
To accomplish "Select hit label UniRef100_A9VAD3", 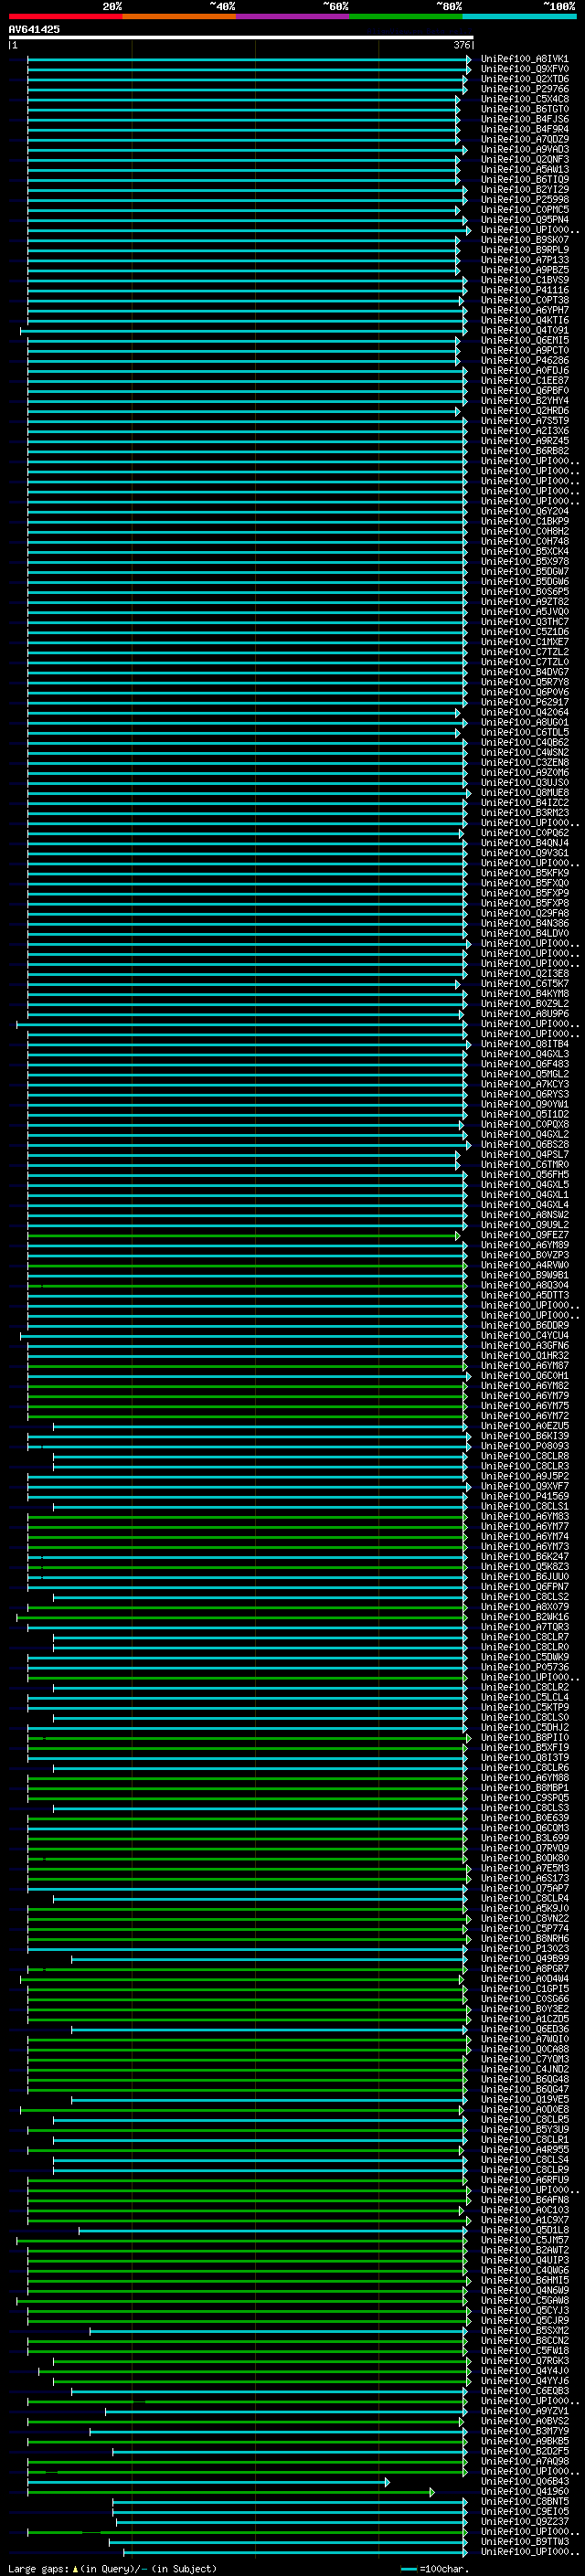I will 525,150.
